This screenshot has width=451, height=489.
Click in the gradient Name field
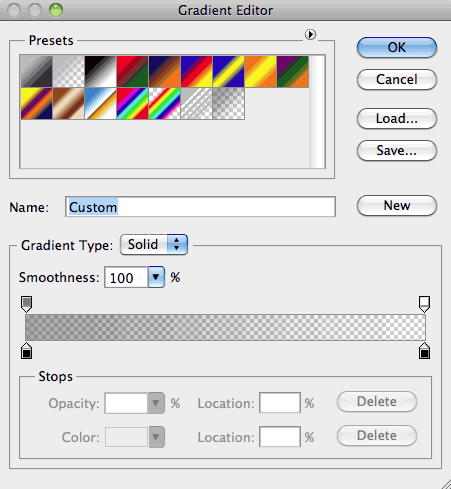point(200,207)
